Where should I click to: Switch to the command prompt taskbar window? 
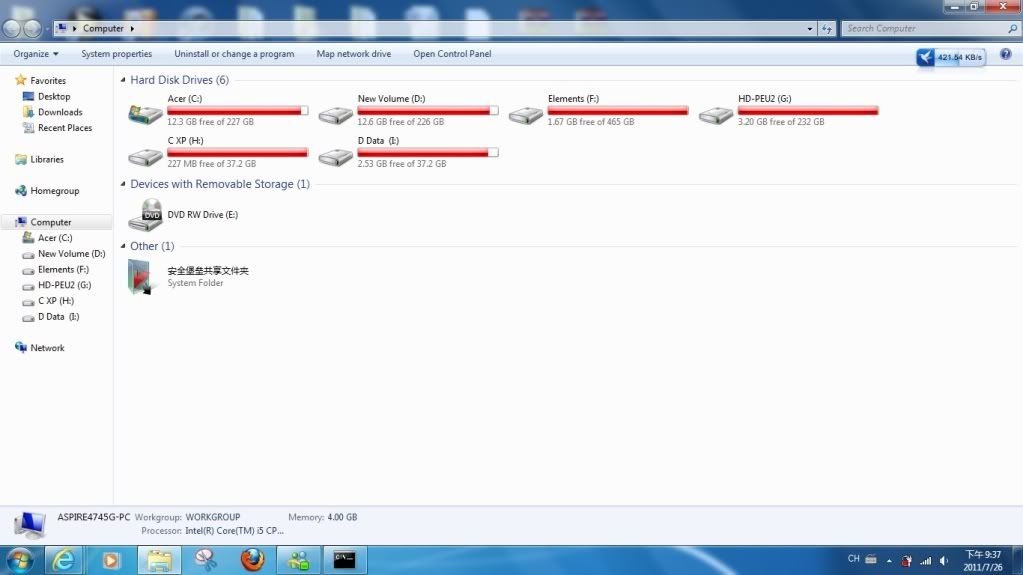tap(345, 560)
